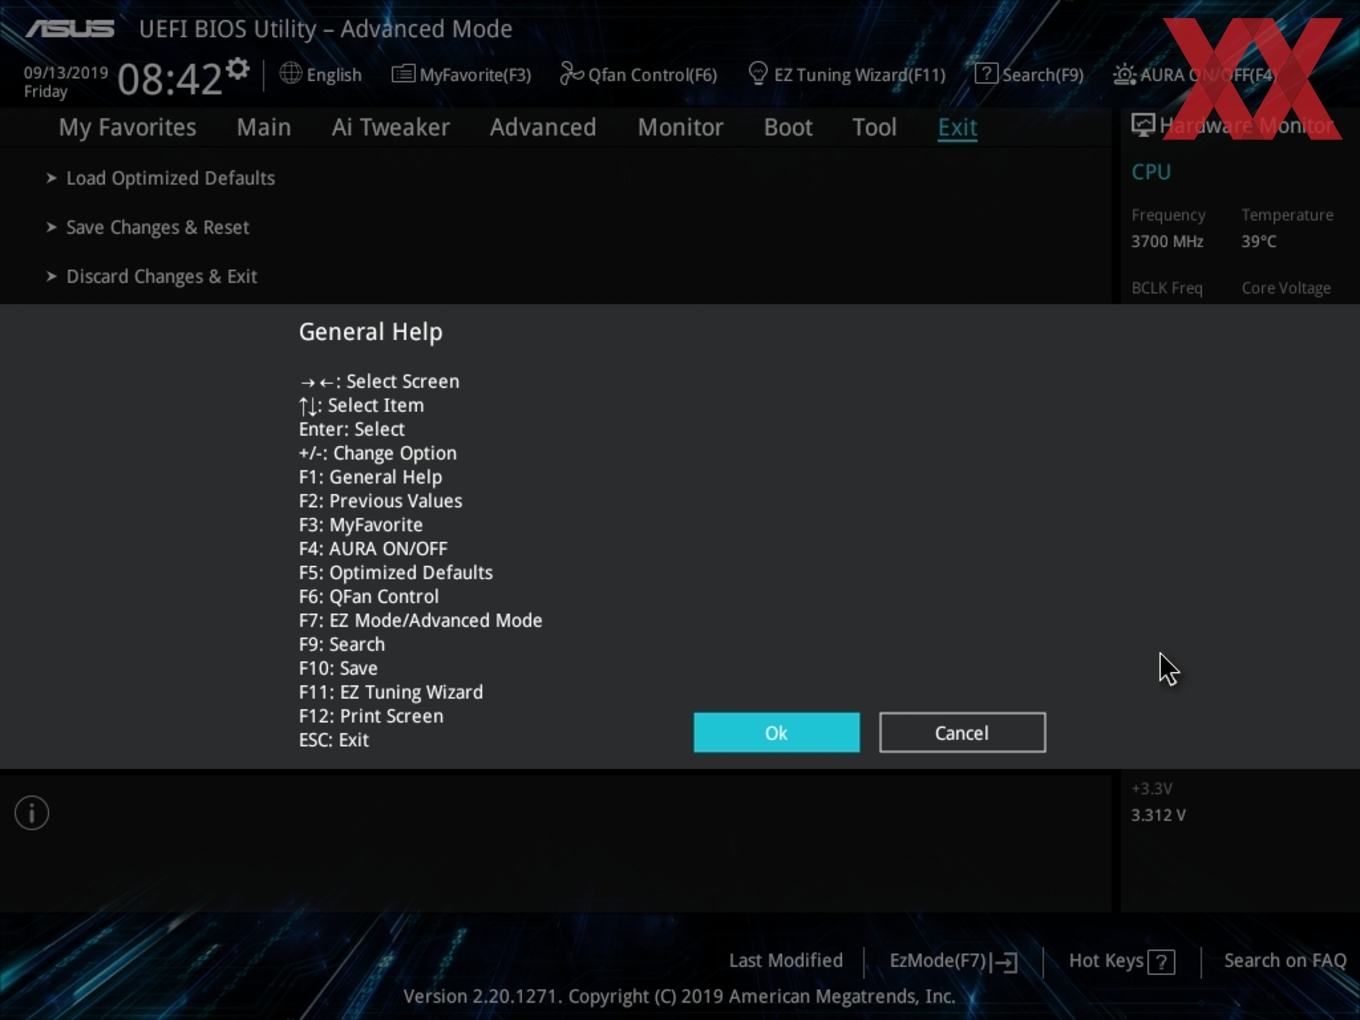Click the General Help title

pyautogui.click(x=370, y=332)
